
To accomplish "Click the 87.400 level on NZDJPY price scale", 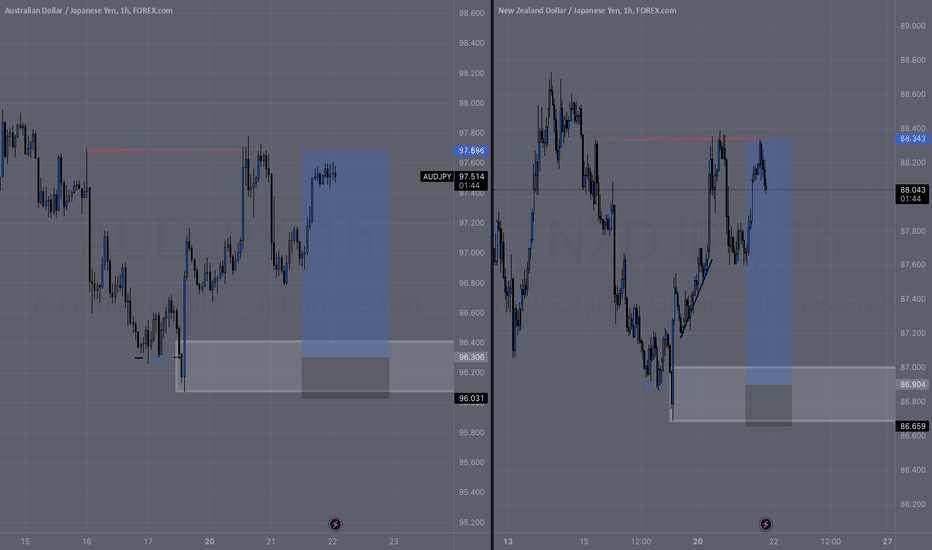I will [912, 299].
